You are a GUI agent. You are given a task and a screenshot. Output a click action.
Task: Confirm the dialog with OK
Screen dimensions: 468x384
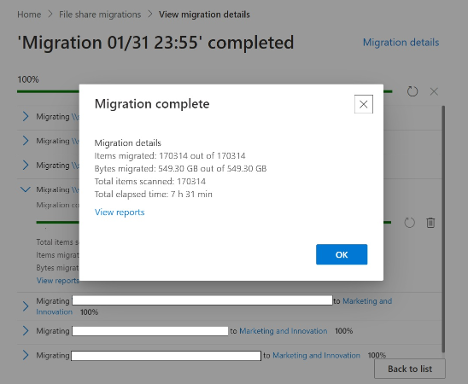[x=342, y=255]
